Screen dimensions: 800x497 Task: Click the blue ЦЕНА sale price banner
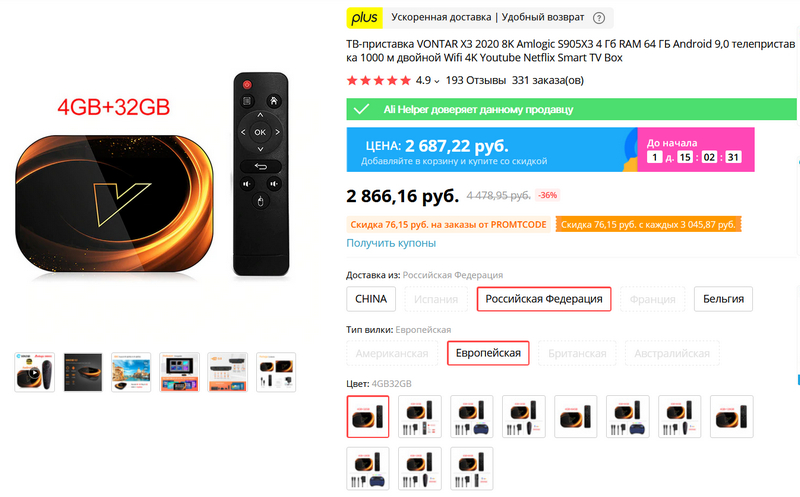(x=492, y=150)
